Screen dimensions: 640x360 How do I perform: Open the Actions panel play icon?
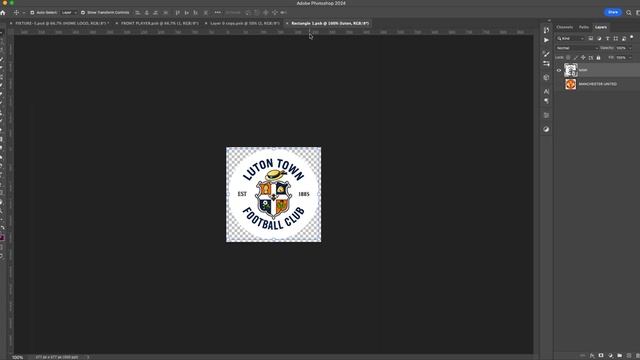546,40
